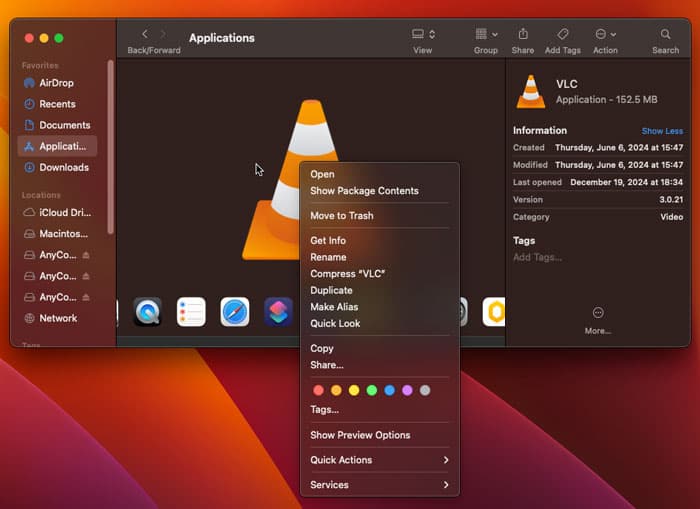Open the Group dropdown chevron
This screenshot has height=509, width=700.
(495, 34)
